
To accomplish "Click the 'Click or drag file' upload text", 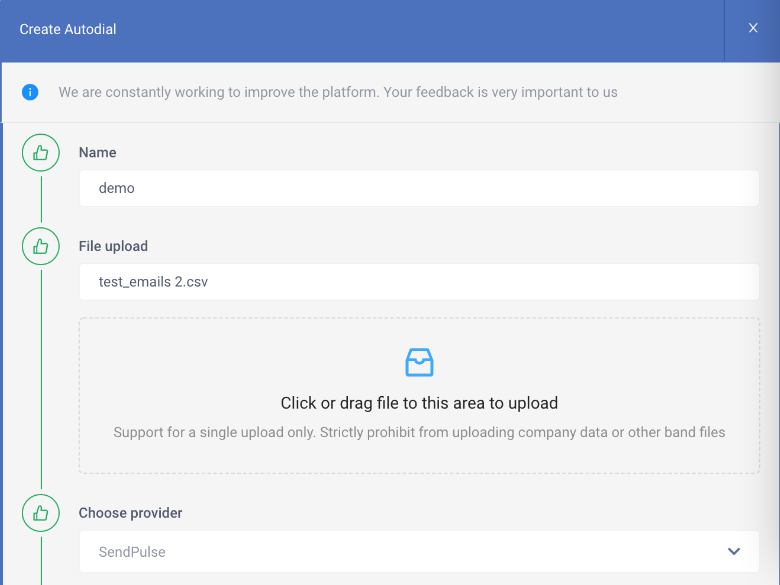I will coord(419,403).
